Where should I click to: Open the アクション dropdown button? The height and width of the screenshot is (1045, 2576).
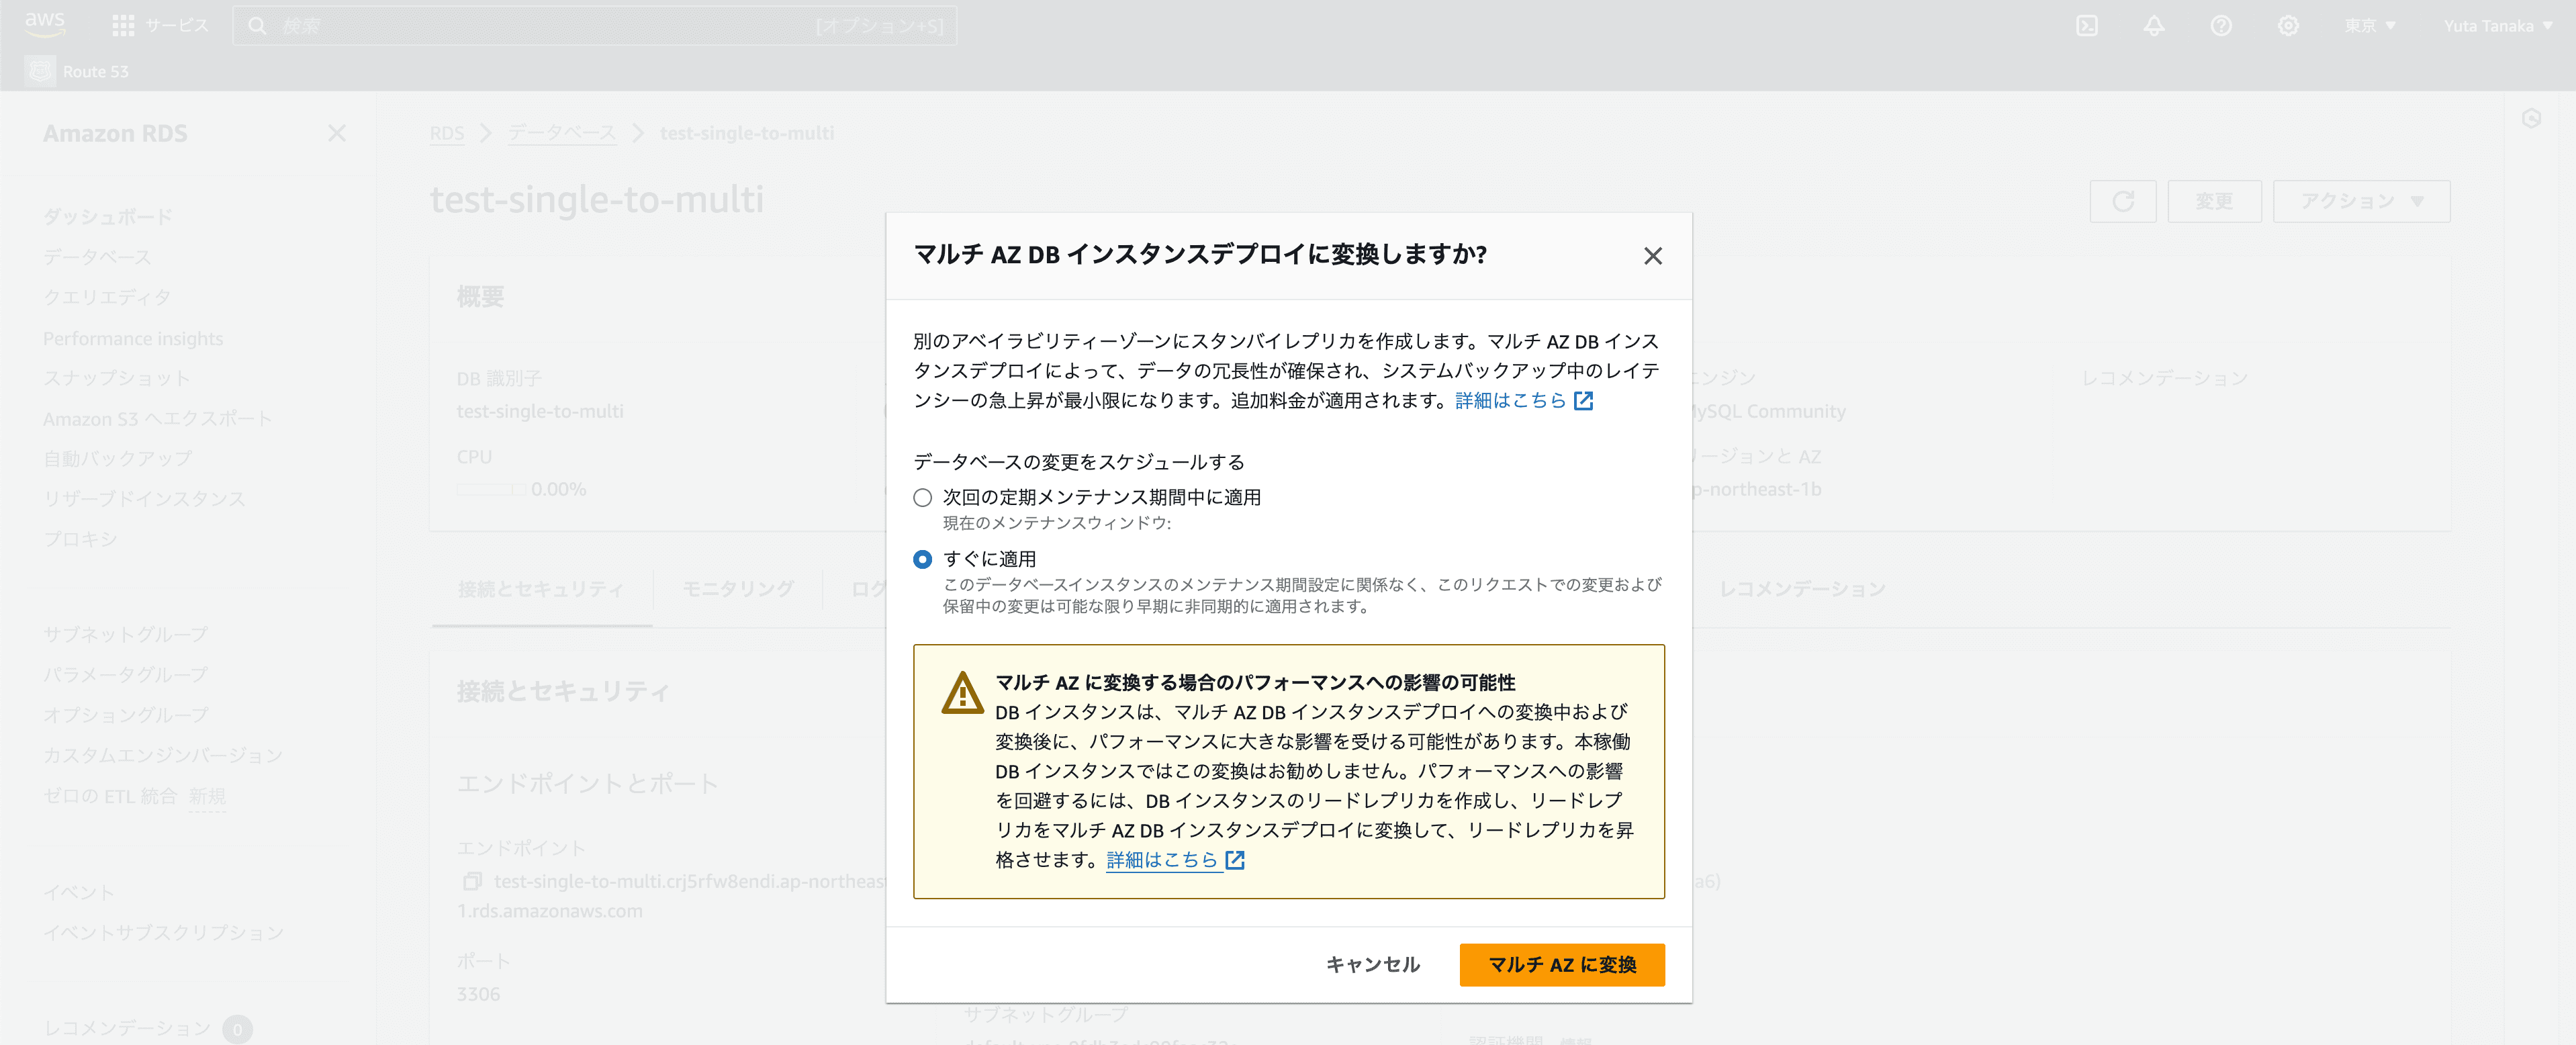pos(2361,201)
